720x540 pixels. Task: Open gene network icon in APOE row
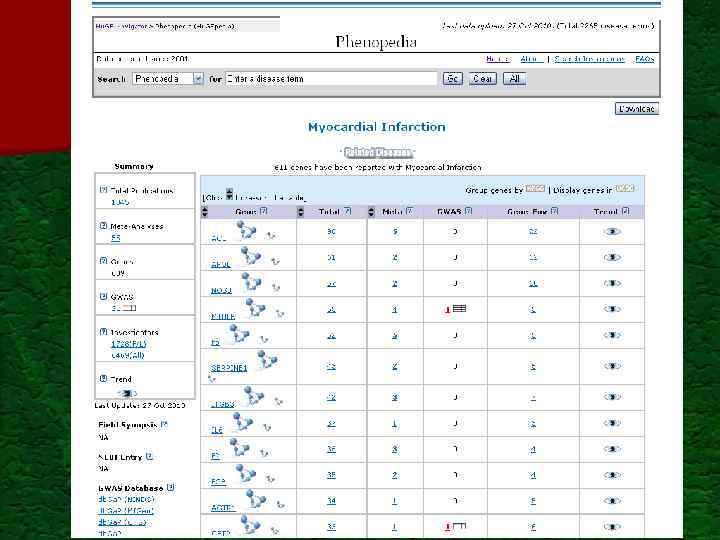pos(251,255)
